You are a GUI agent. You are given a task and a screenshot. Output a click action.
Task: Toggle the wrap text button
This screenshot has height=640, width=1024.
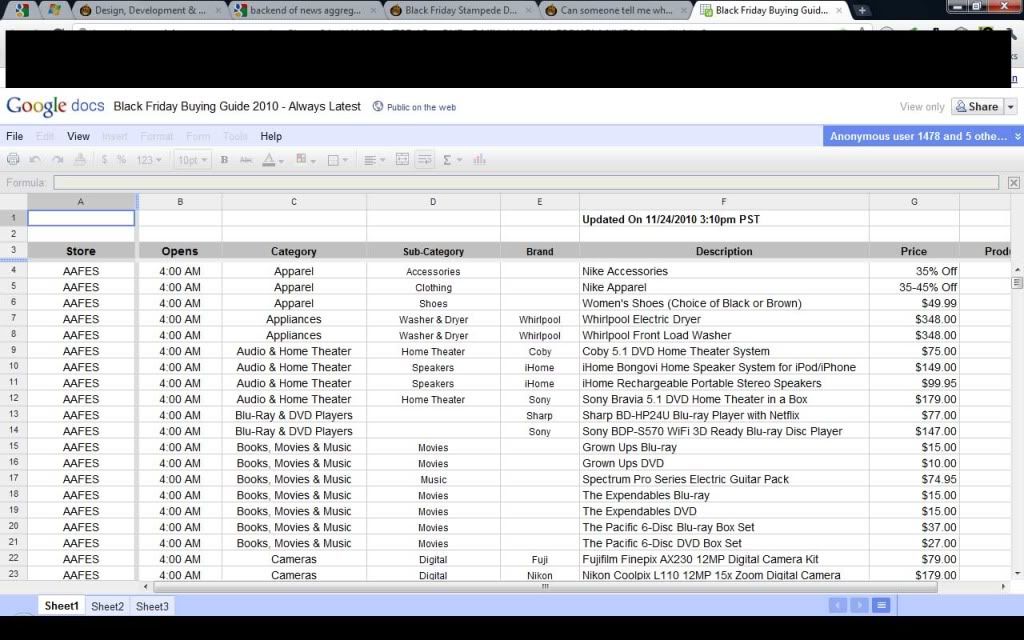point(424,159)
